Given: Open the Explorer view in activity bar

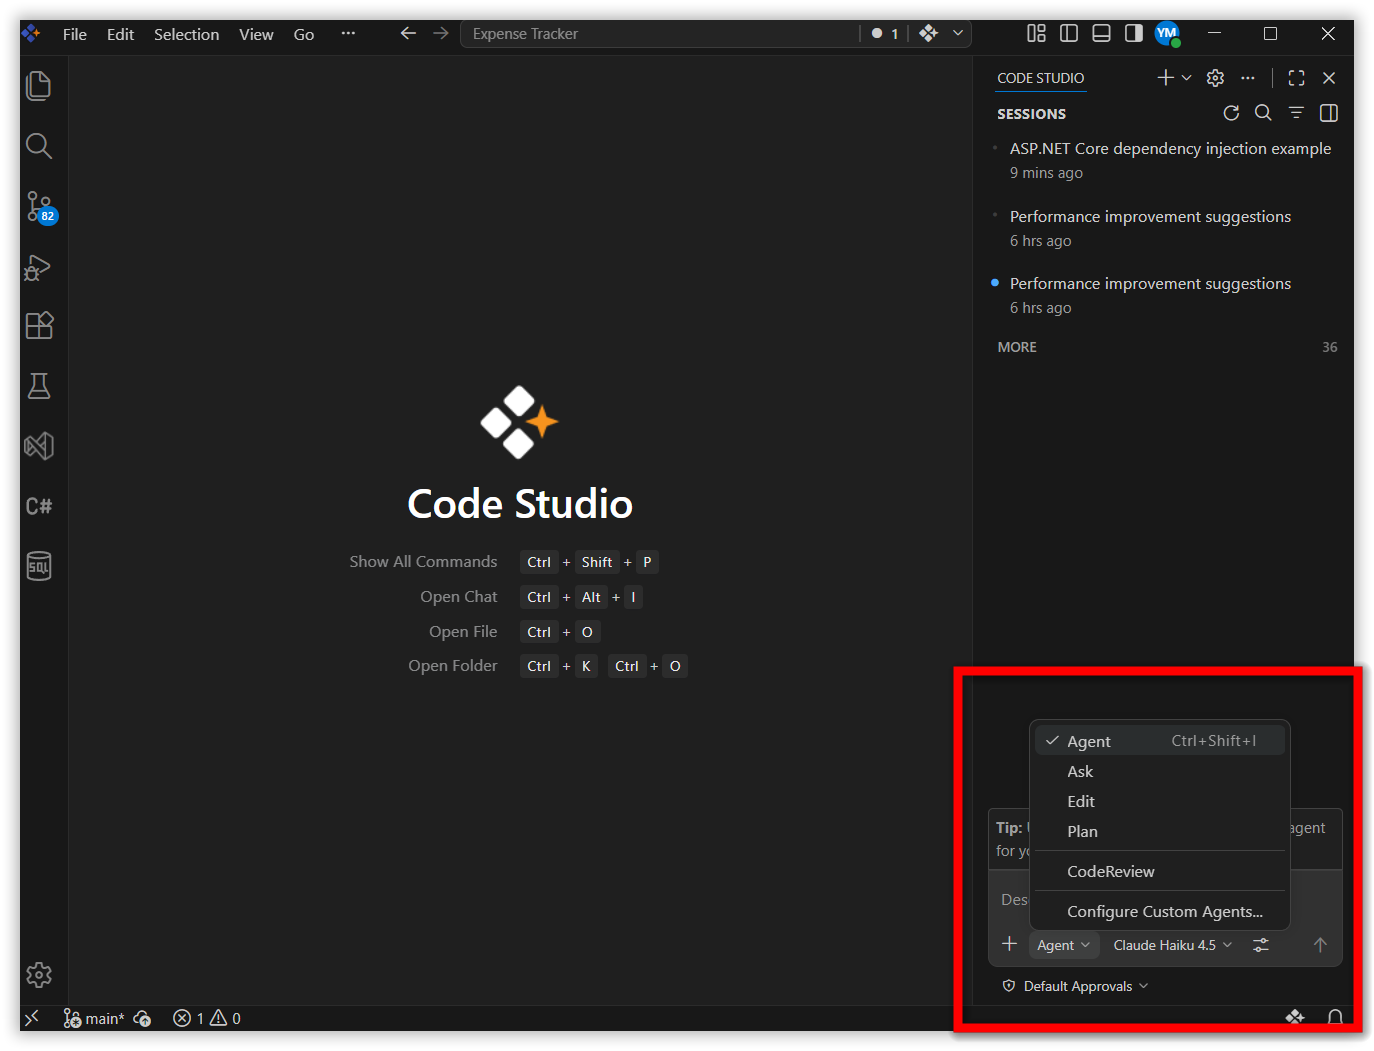Looking at the screenshot, I should 39,86.
